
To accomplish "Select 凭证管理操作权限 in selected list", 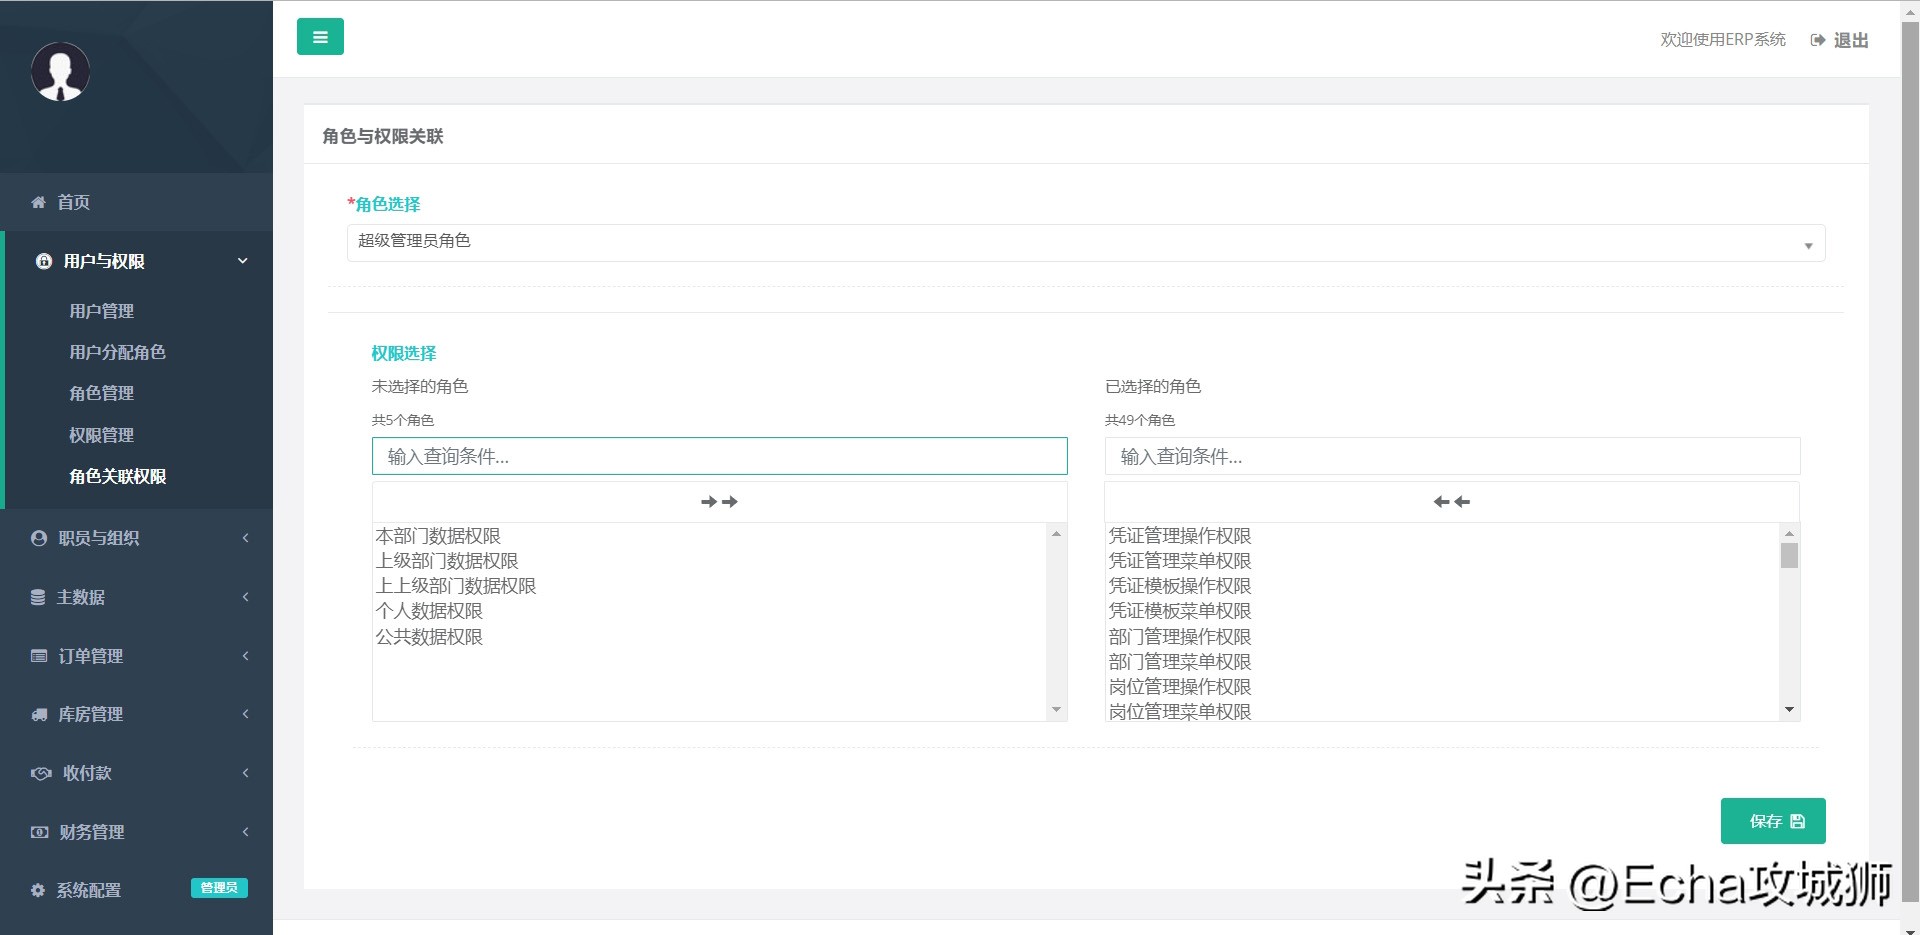I will coord(1180,536).
